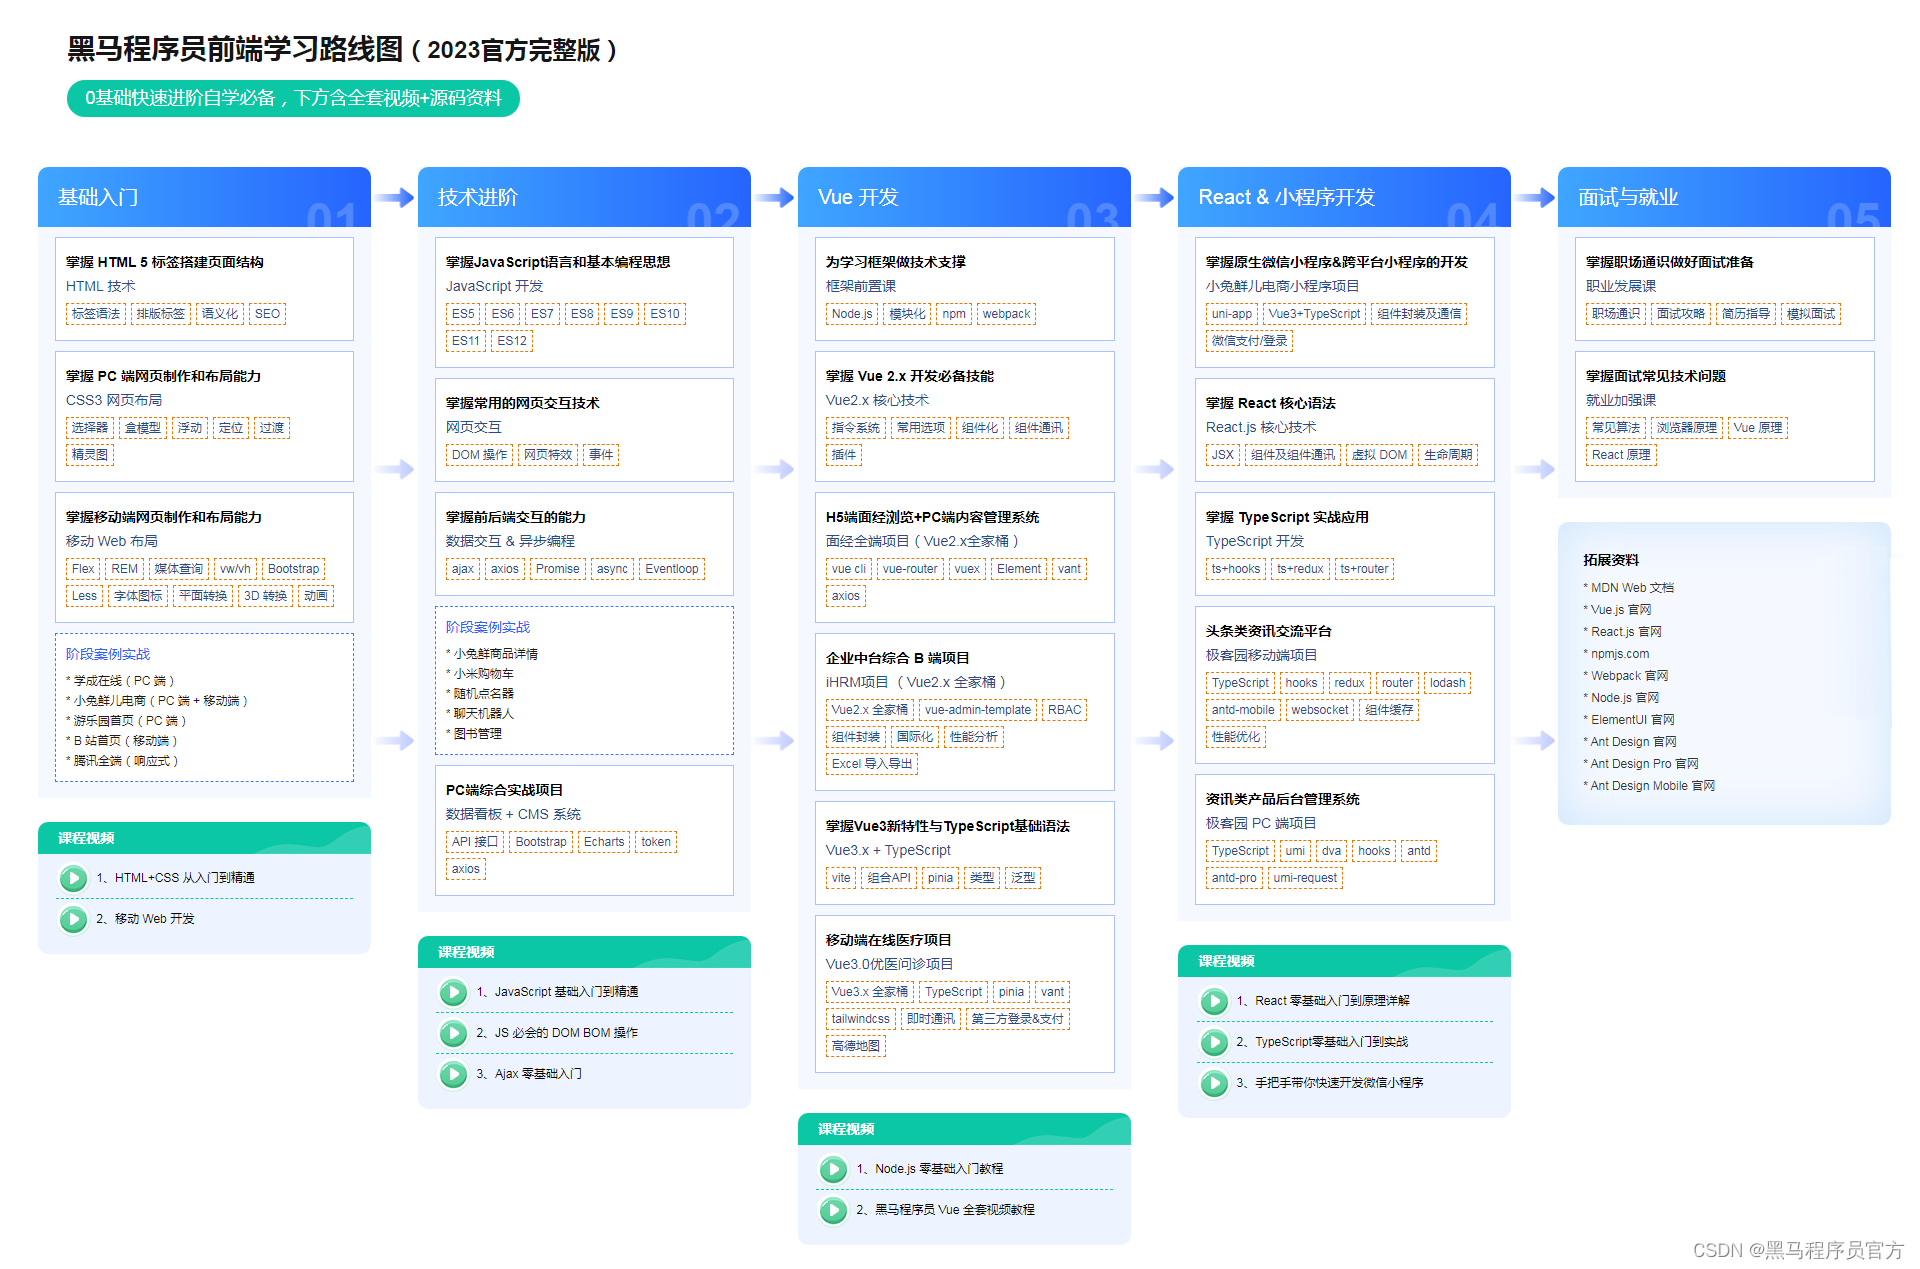This screenshot has width=1920, height=1269.
Task: Select the 面试与就业 stage header
Action: coord(1724,197)
